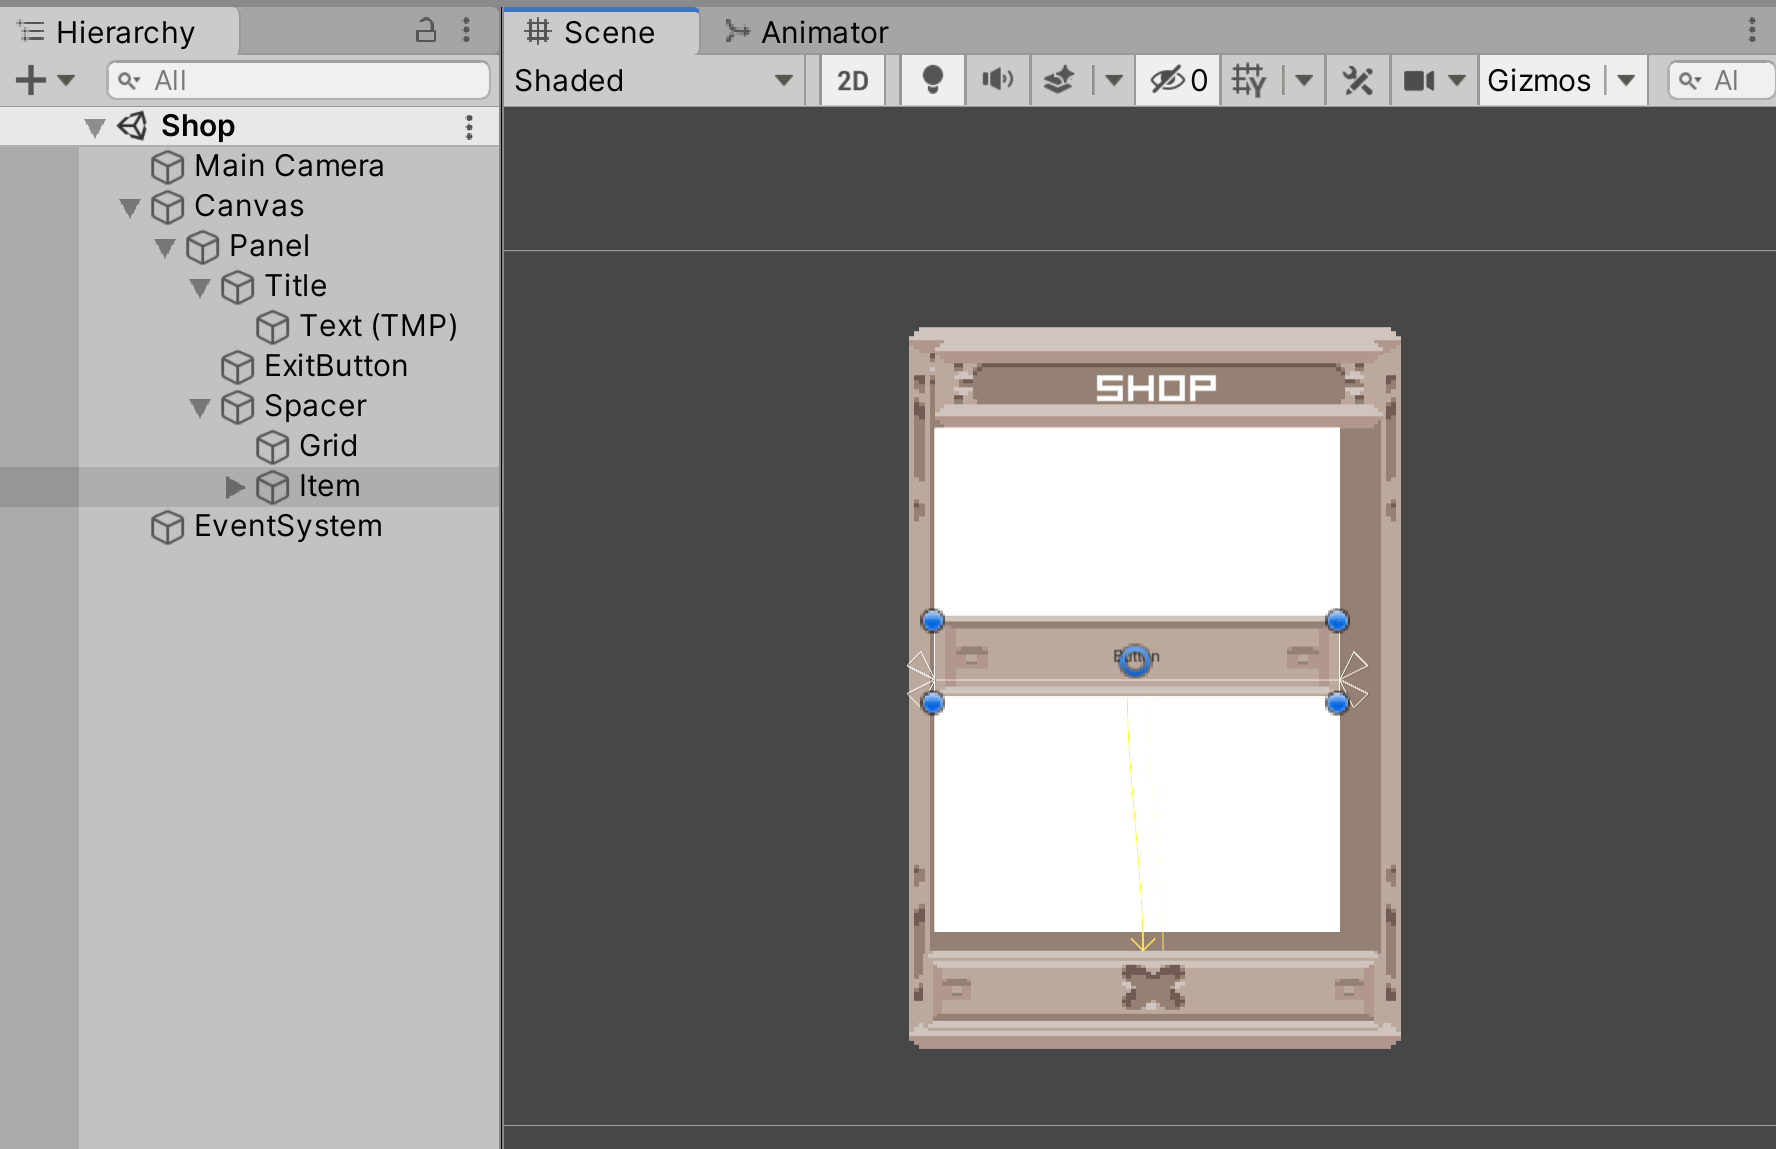1776x1149 pixels.
Task: Mute scene audio with the speaker icon
Action: pos(997,80)
